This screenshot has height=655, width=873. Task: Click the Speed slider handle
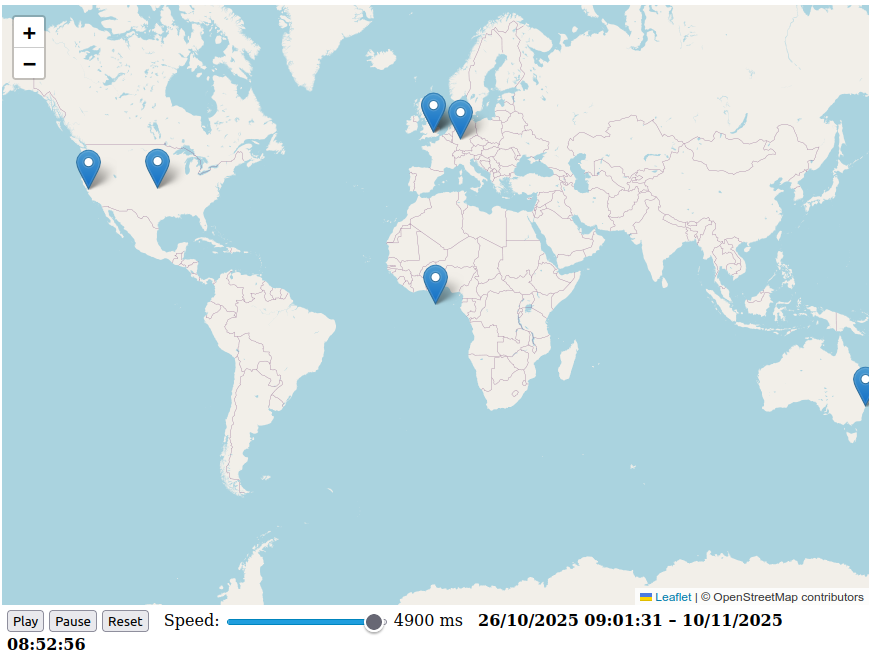click(x=374, y=622)
